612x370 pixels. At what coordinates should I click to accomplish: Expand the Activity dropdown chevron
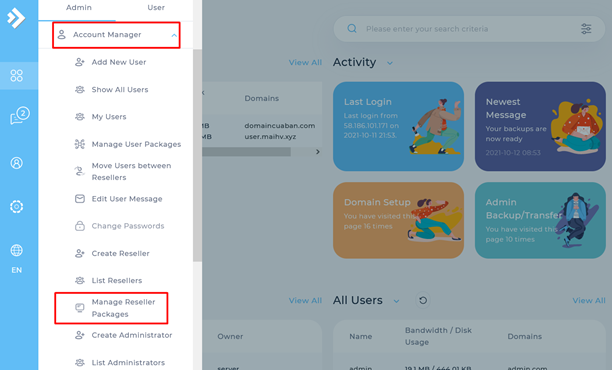tap(390, 63)
